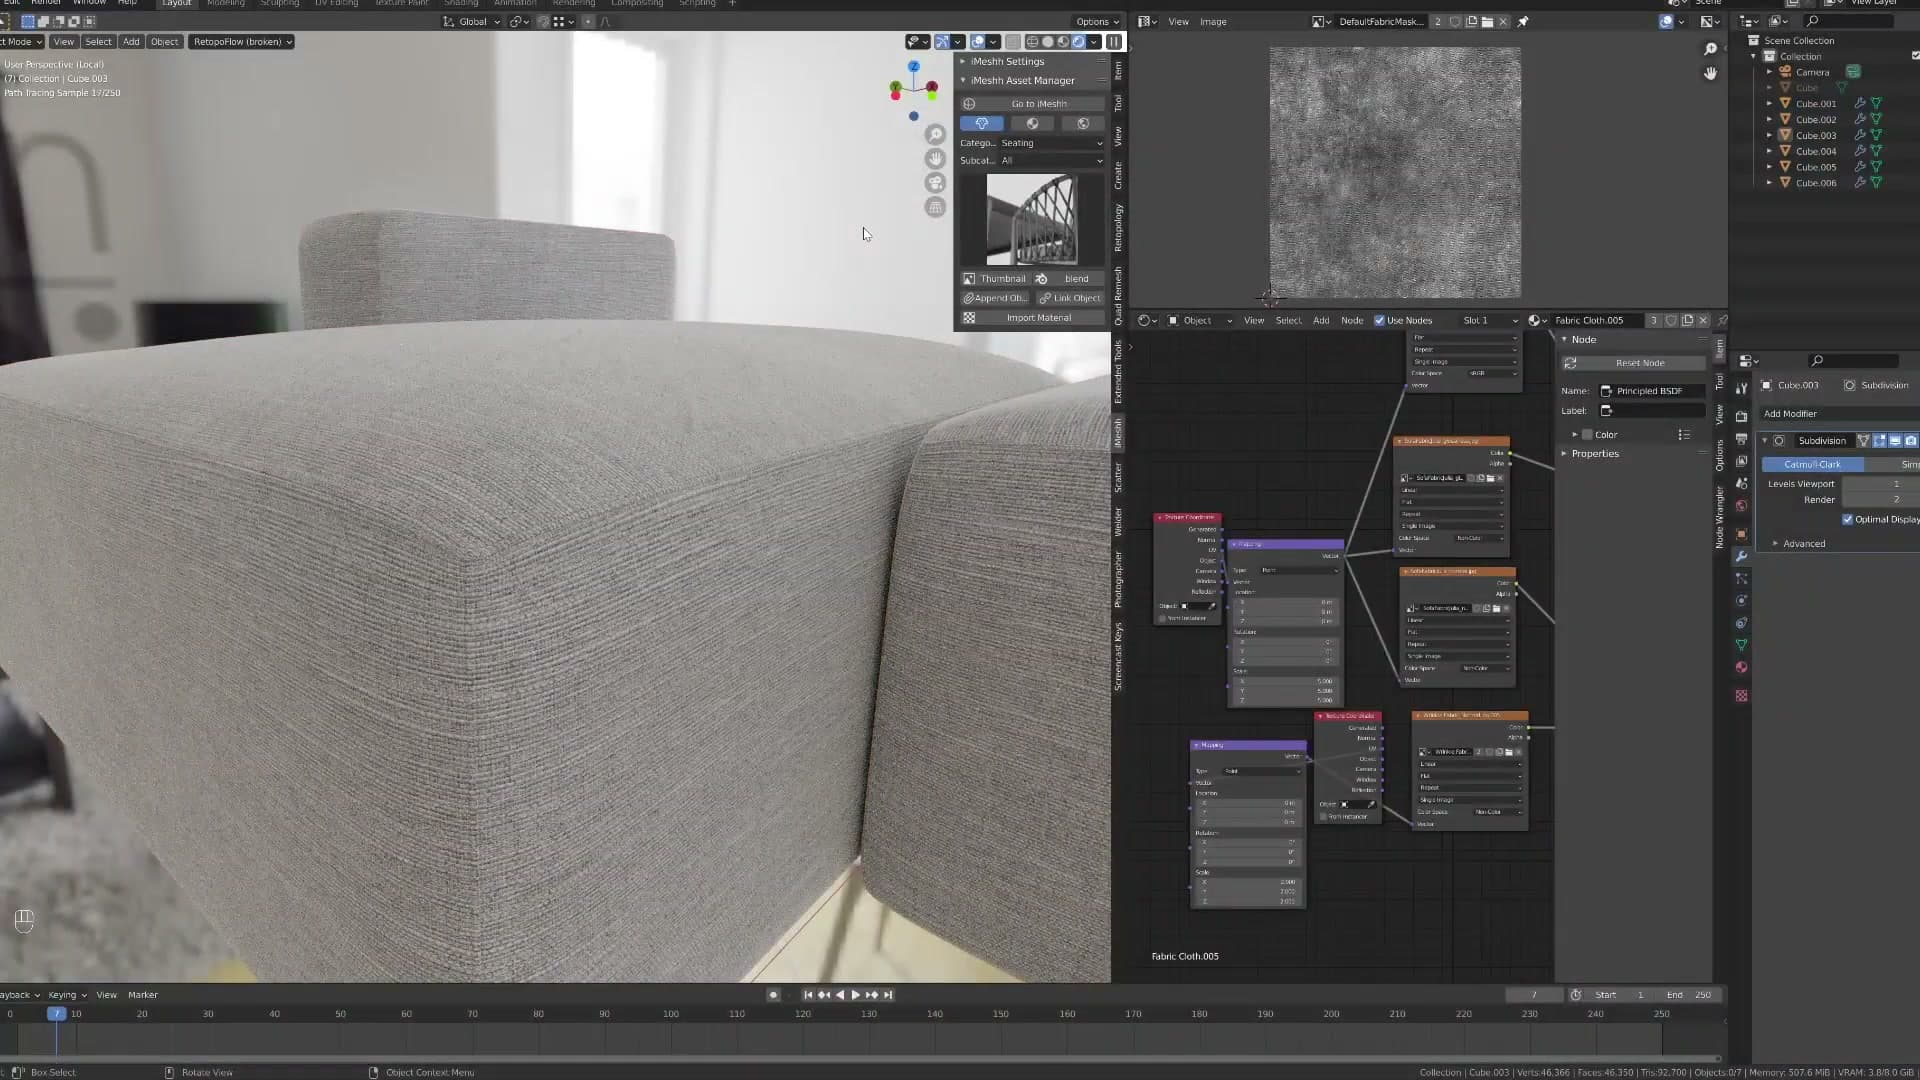1920x1080 pixels.
Task: Open object properties orange square tab
Action: 1741,535
